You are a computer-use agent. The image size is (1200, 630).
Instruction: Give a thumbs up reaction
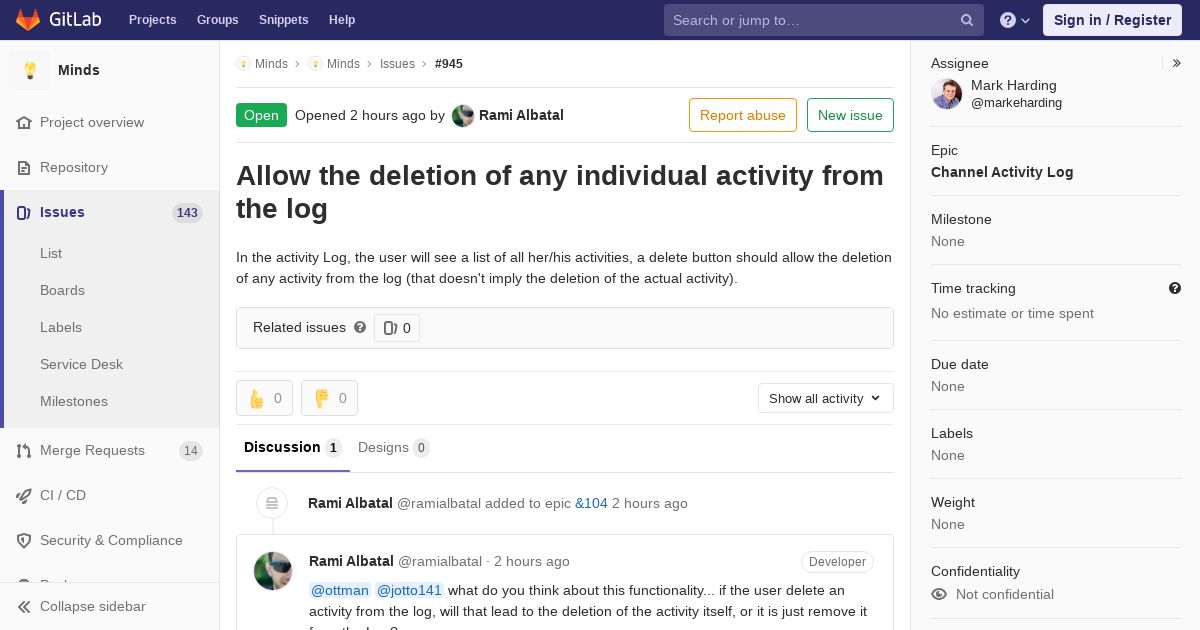click(264, 398)
